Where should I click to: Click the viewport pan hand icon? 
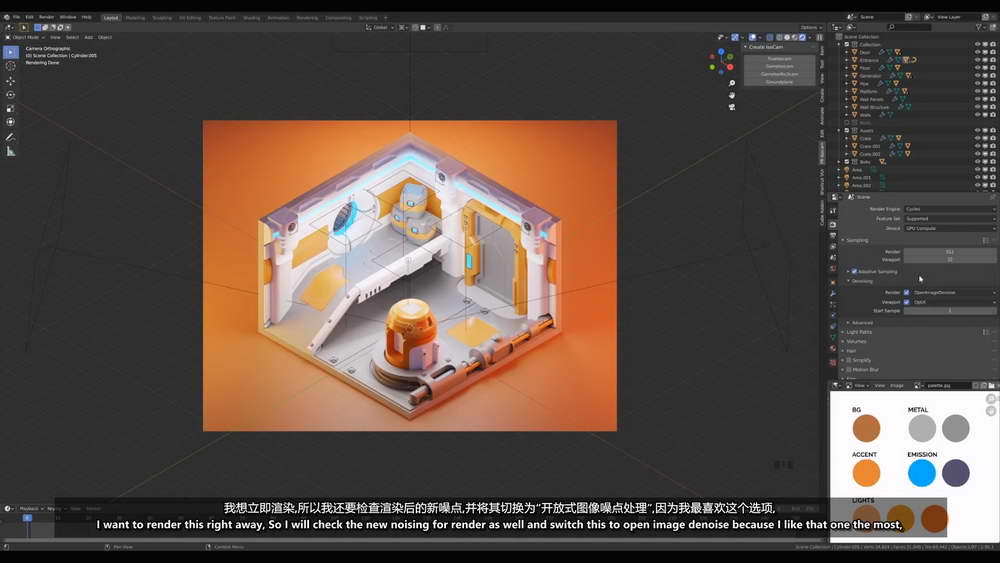pos(732,95)
